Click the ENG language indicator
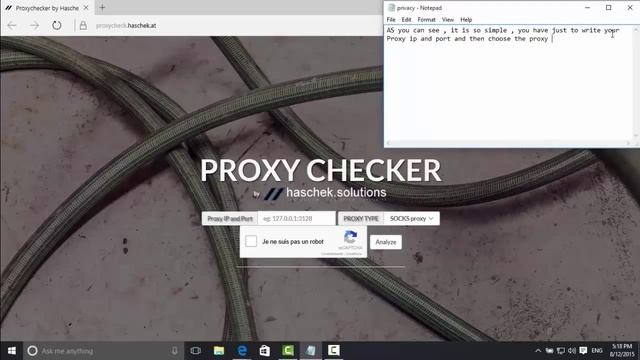The height and width of the screenshot is (360, 640). 597,351
